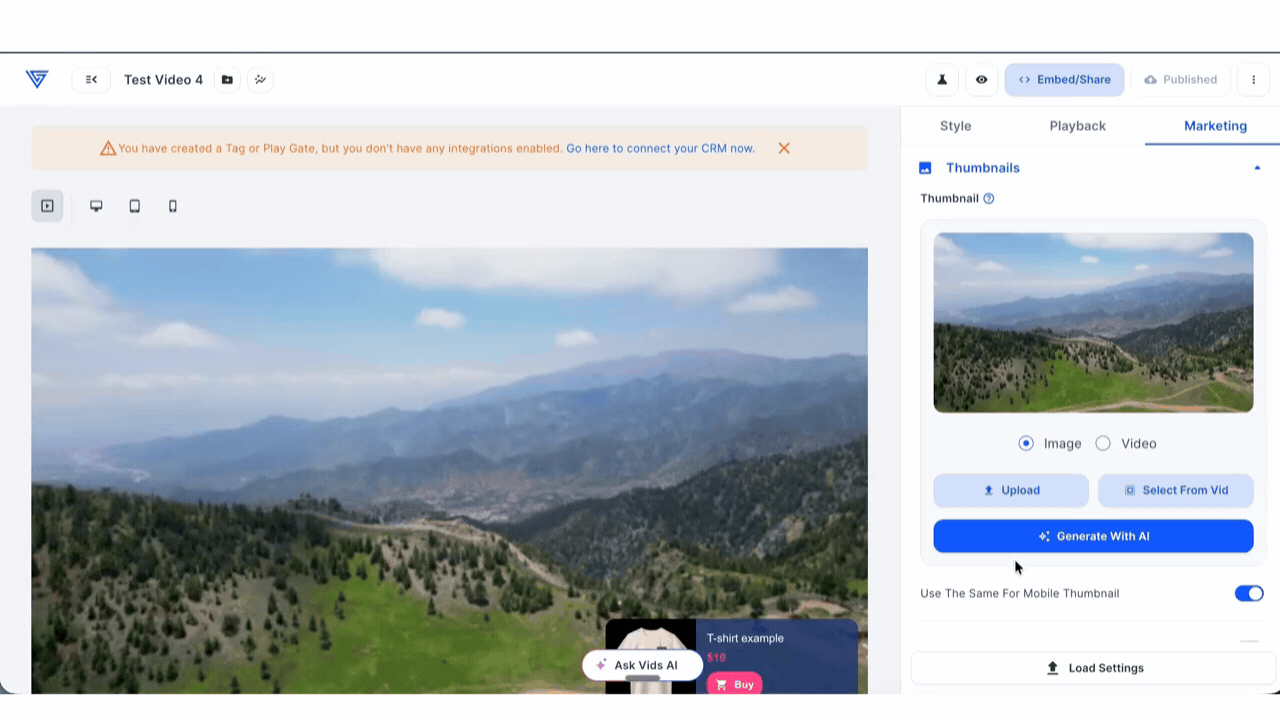Image resolution: width=1280 pixels, height=720 pixels.
Task: Click the main video preview area
Action: tap(449, 470)
